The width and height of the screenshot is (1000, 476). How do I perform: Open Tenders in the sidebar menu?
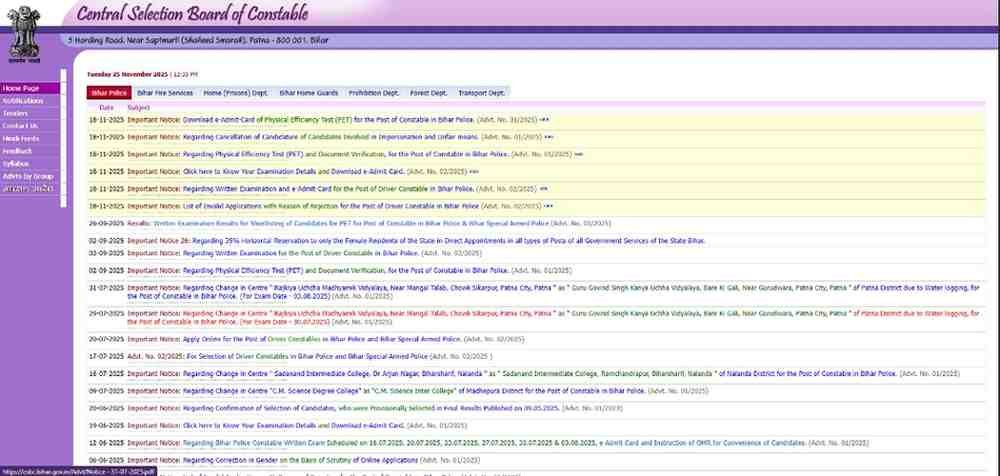coord(17,113)
